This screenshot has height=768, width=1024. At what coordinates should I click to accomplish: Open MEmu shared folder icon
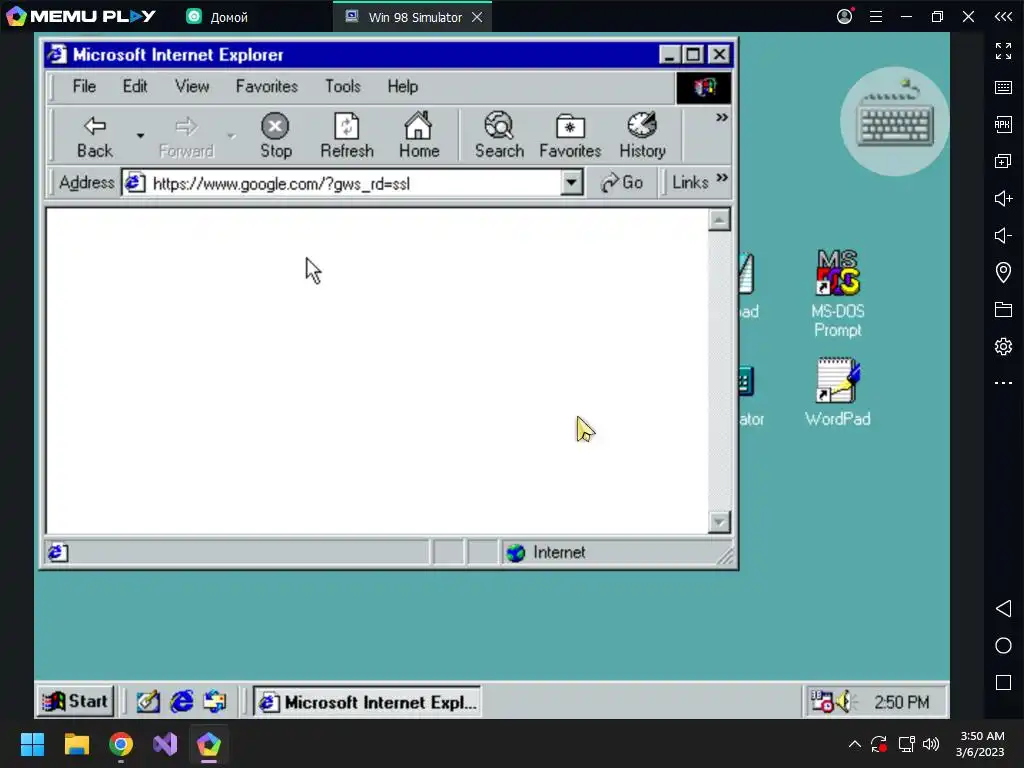point(1003,309)
